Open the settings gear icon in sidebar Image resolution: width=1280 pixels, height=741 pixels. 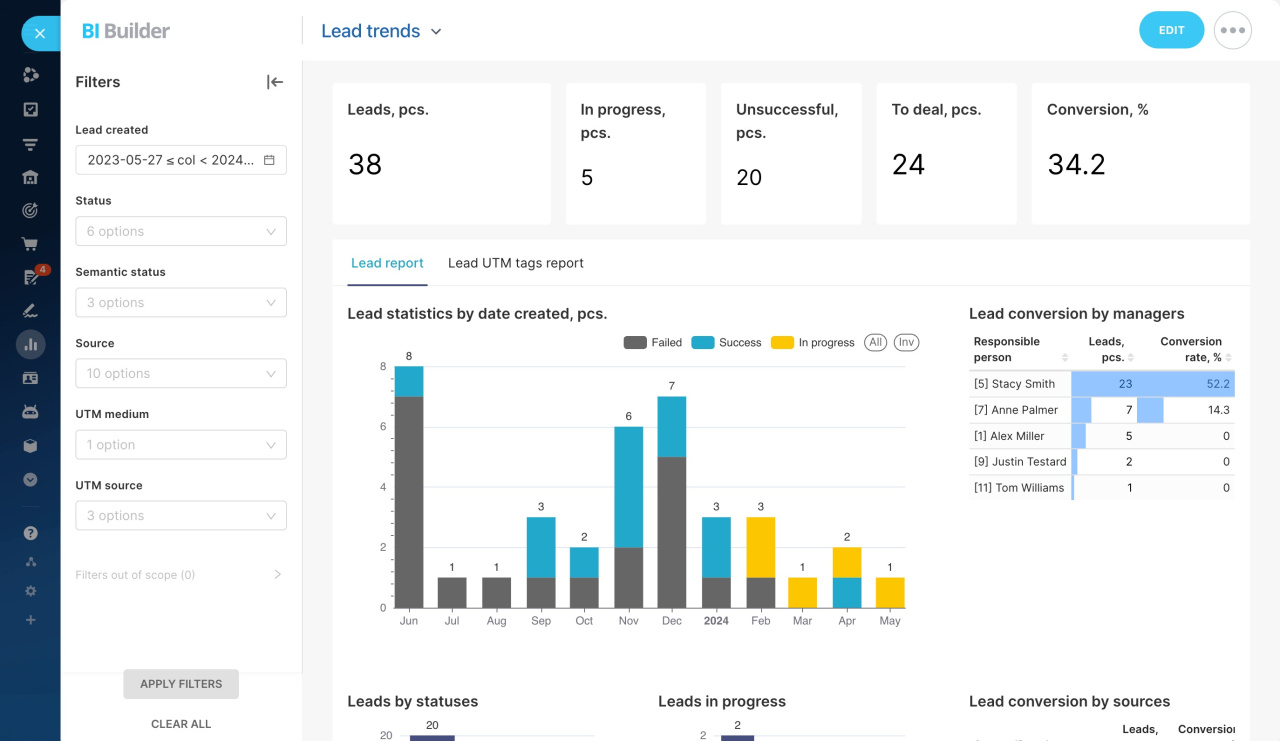pyautogui.click(x=30, y=591)
